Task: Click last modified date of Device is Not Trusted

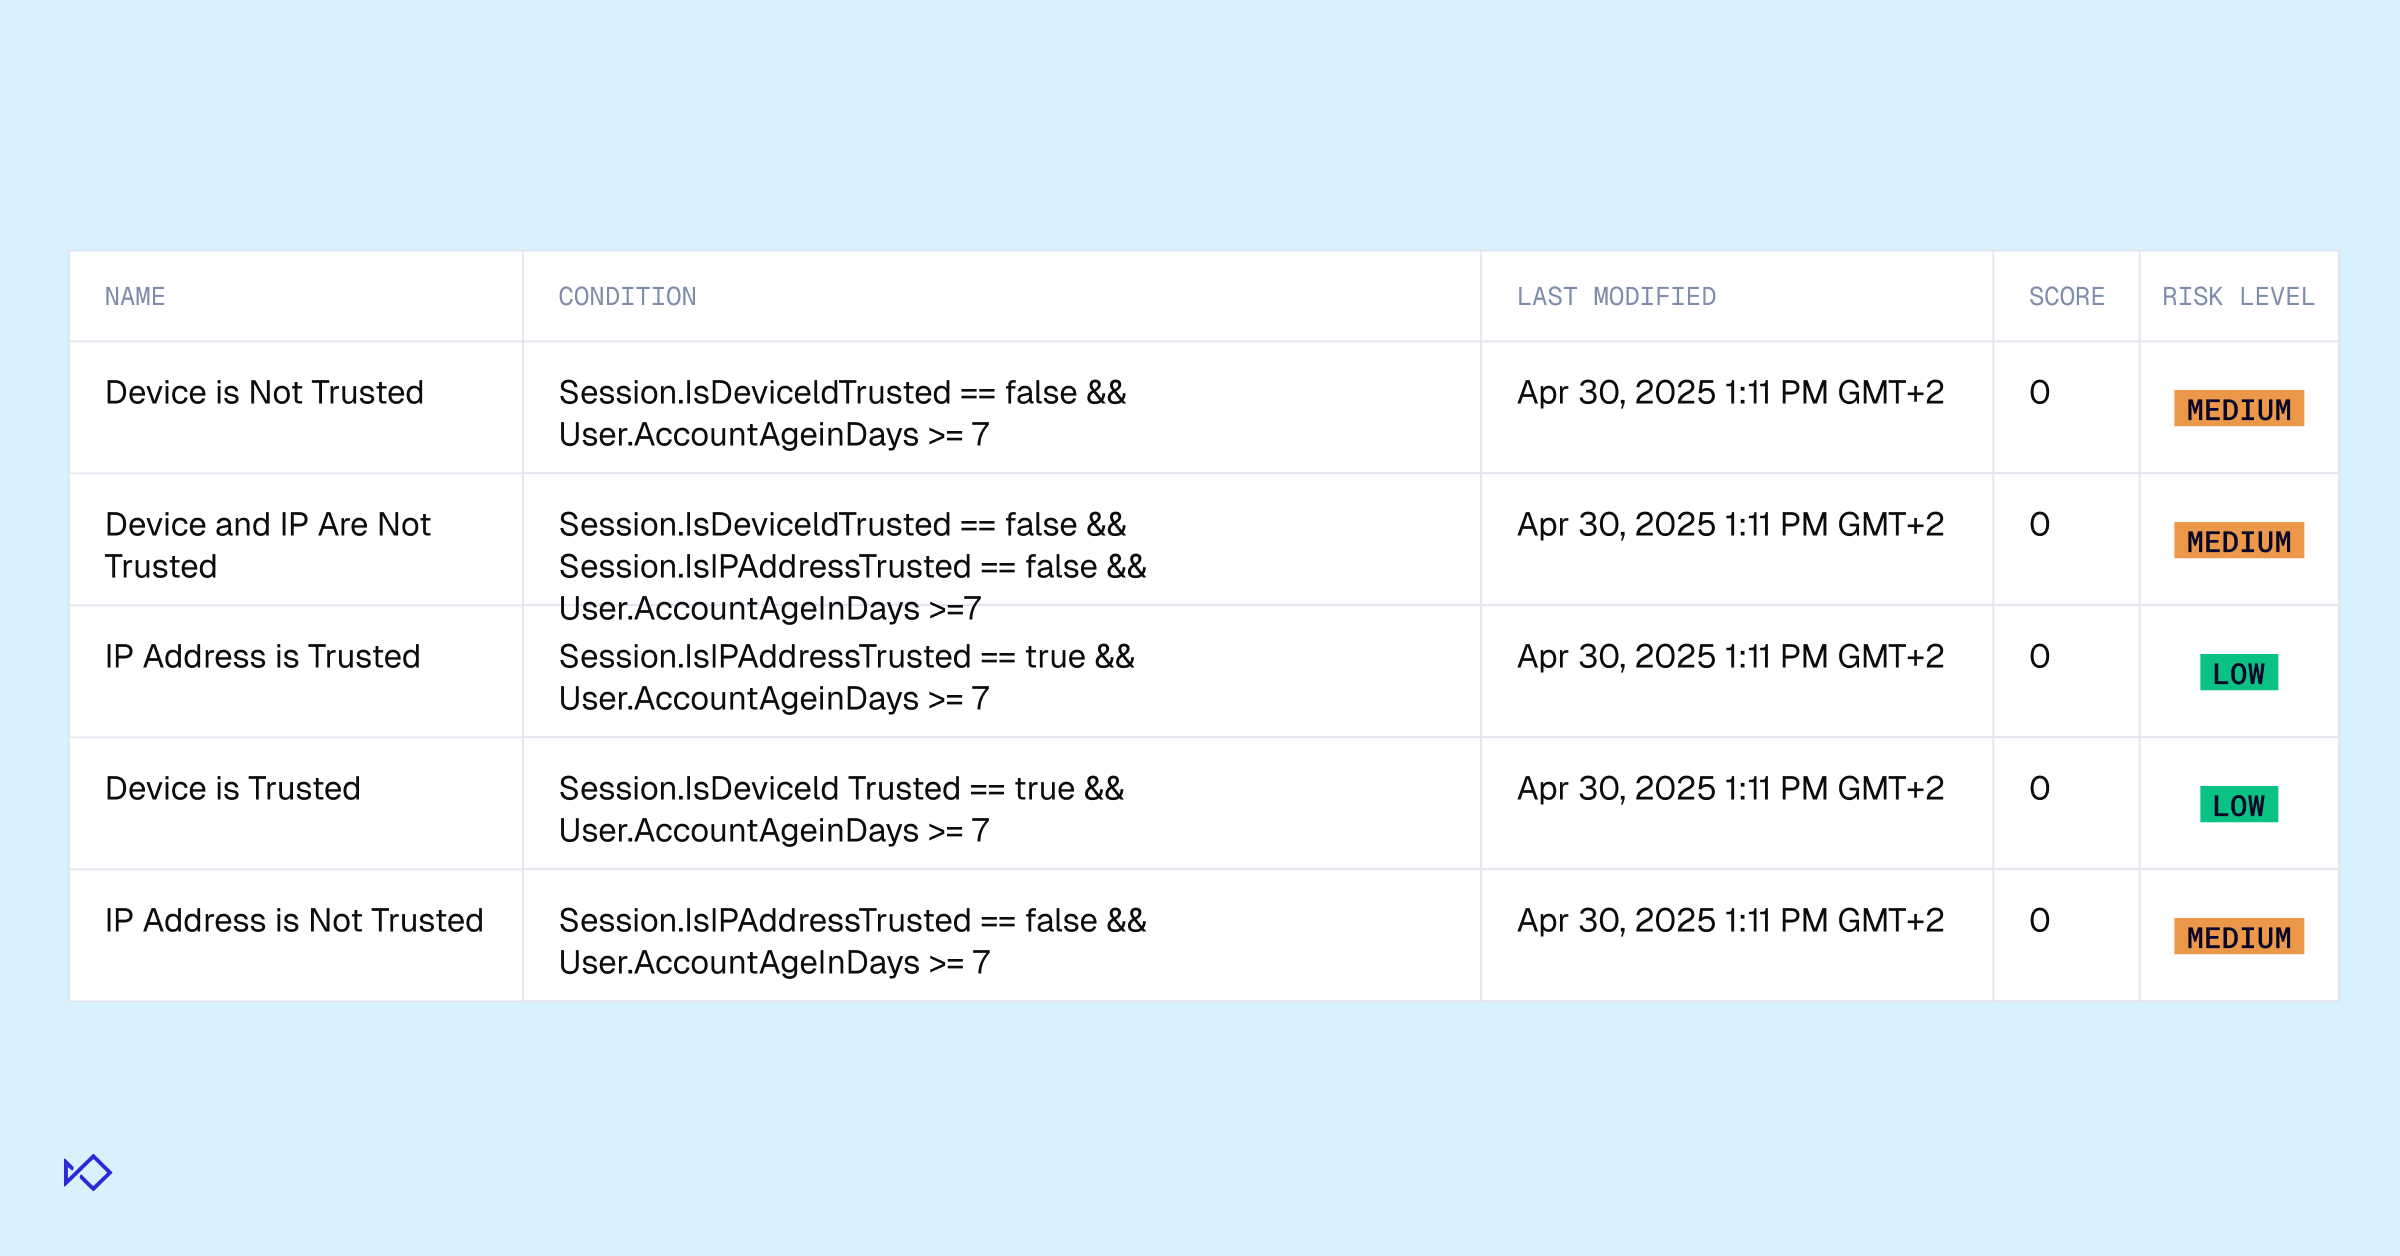Action: point(1730,392)
